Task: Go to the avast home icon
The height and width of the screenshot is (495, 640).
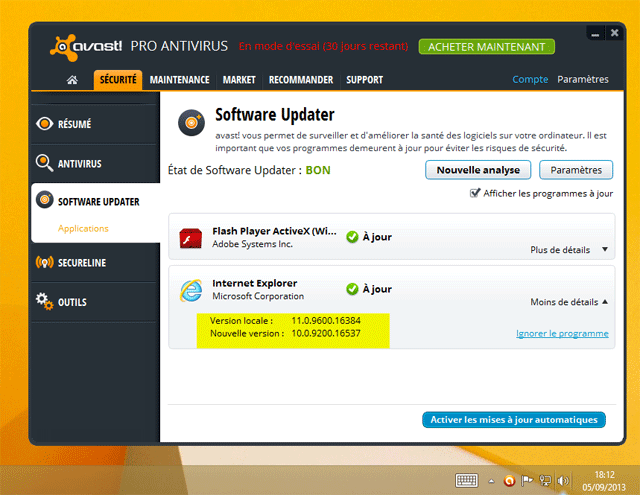Action: [x=73, y=80]
